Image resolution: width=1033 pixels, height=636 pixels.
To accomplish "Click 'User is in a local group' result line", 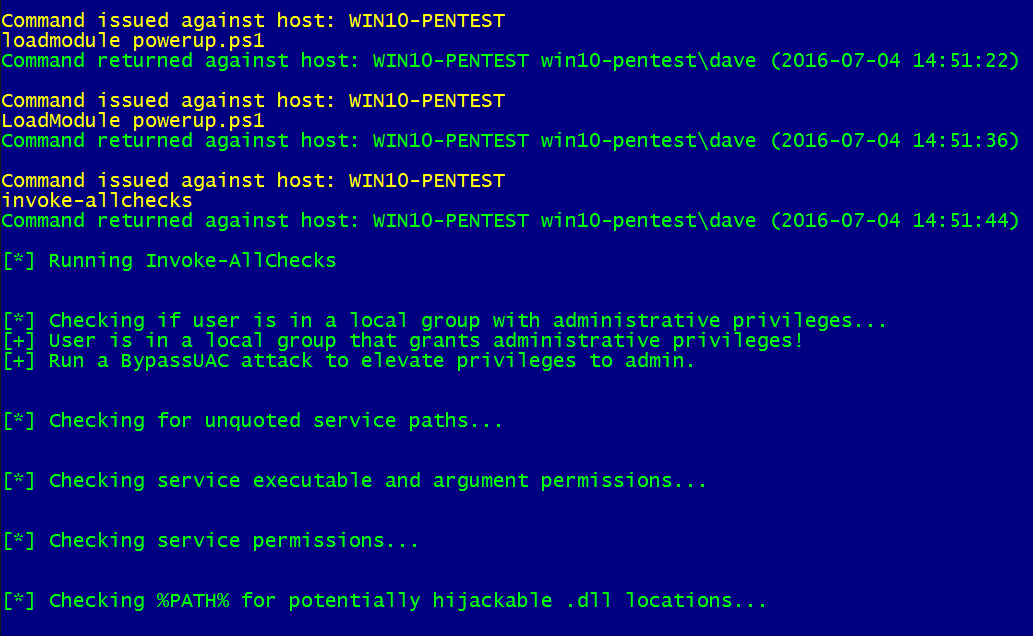I will (x=403, y=341).
